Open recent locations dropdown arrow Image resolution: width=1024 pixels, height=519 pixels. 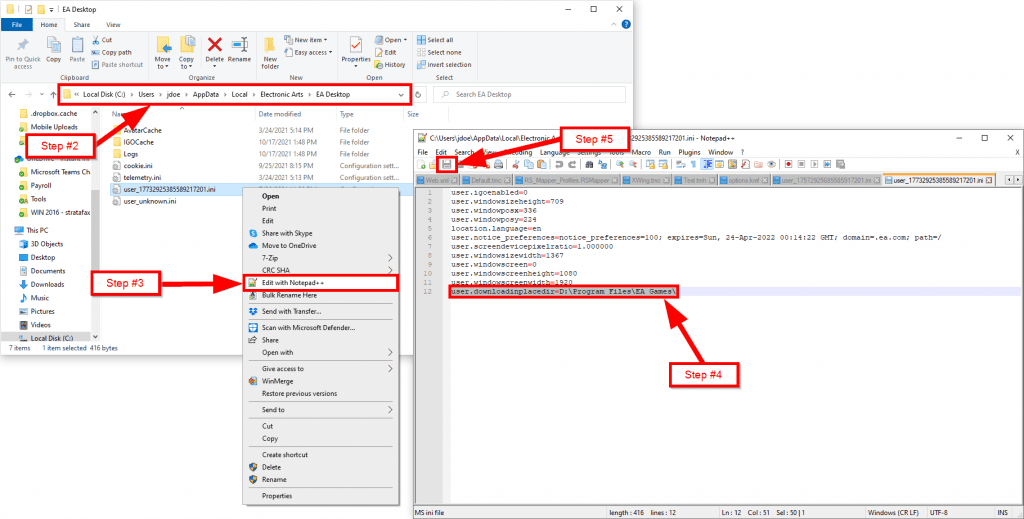[x=42, y=95]
